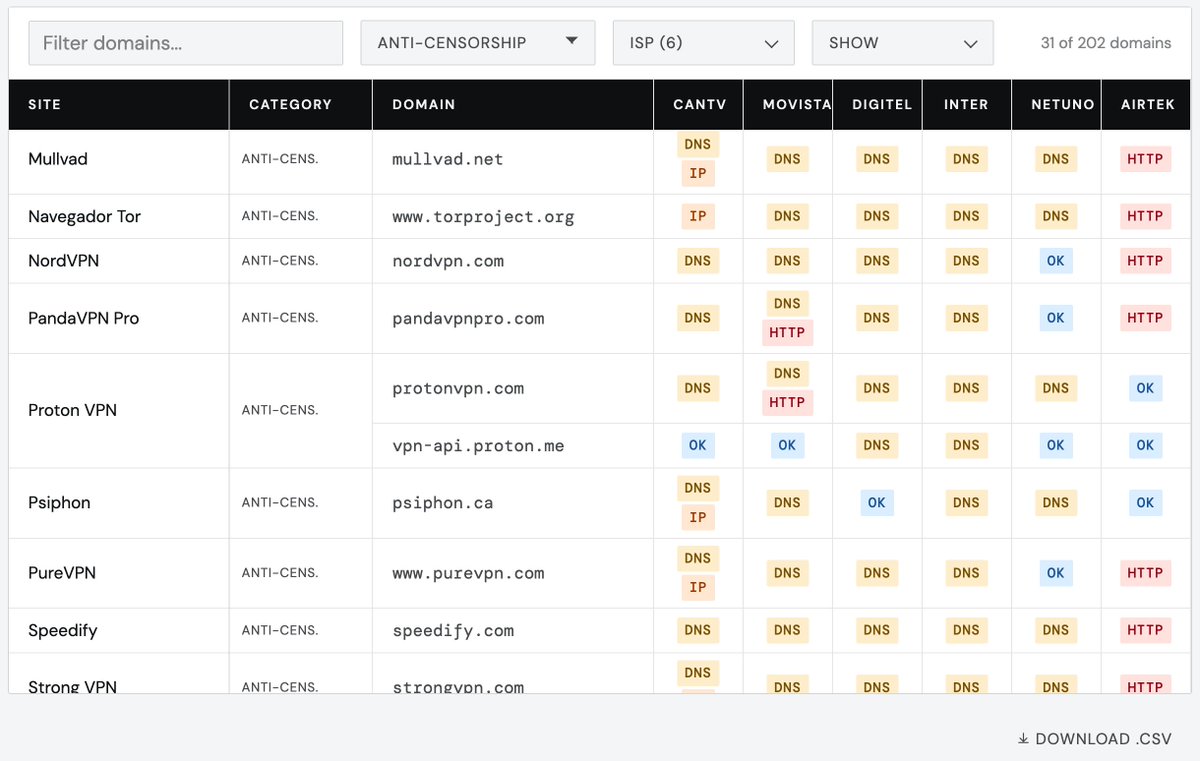Screen dimensions: 1200x761
Task: Click the Proton VPN site name
Action: coord(73,410)
